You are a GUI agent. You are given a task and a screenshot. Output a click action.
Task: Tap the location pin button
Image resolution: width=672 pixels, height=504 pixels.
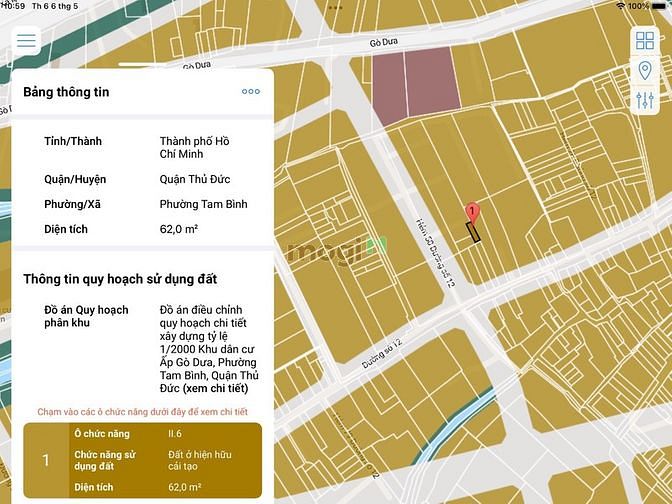point(644,70)
